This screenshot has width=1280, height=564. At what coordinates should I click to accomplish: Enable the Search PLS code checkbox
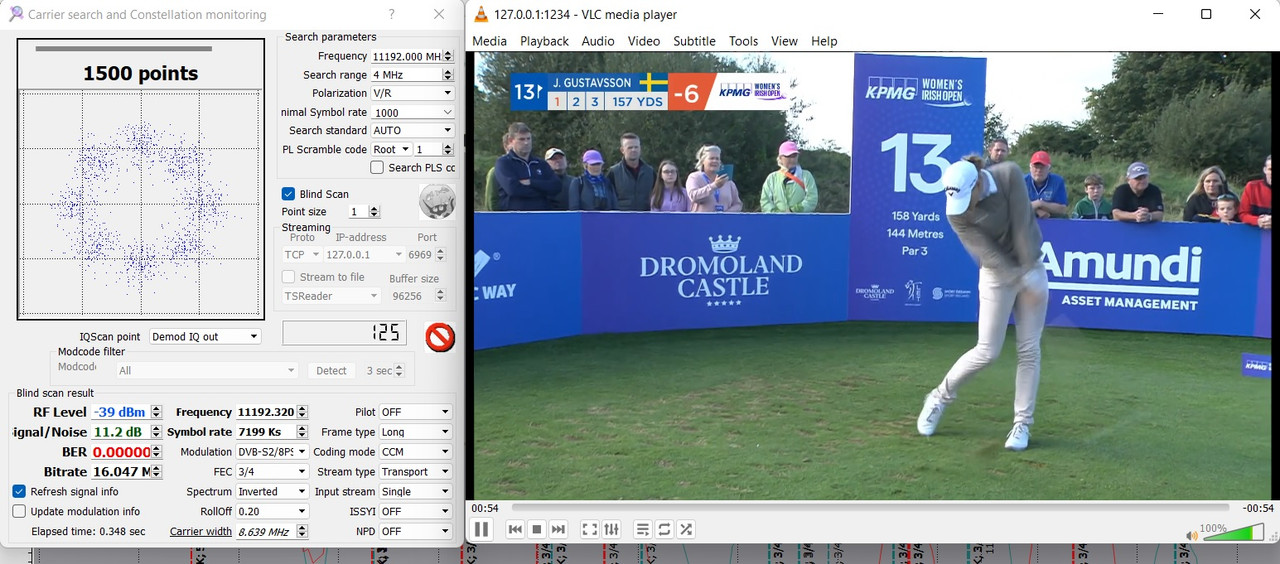tap(378, 167)
